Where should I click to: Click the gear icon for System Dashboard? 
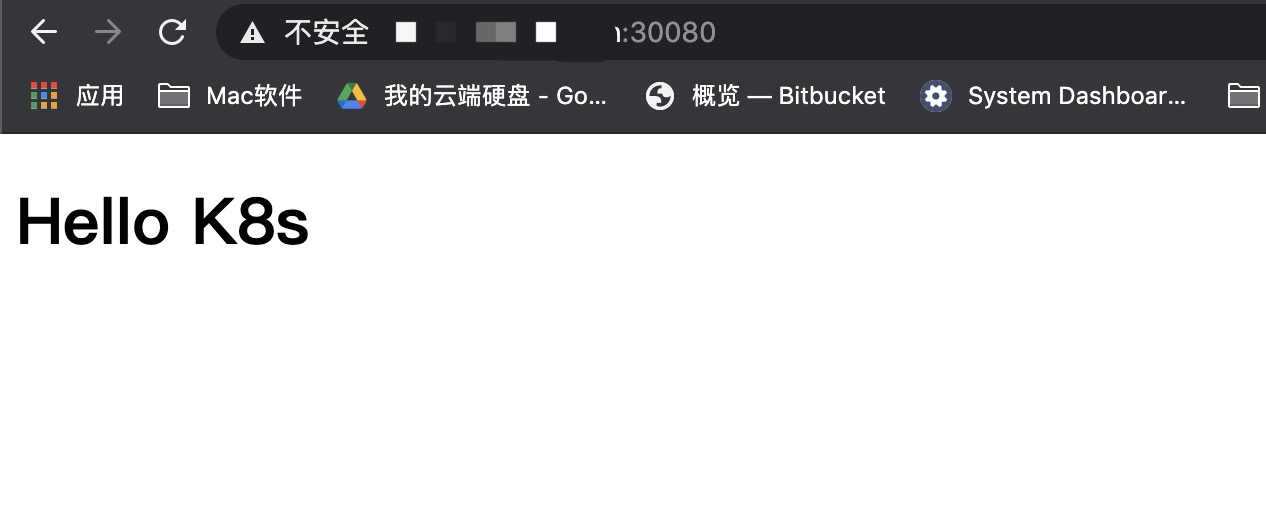click(936, 96)
